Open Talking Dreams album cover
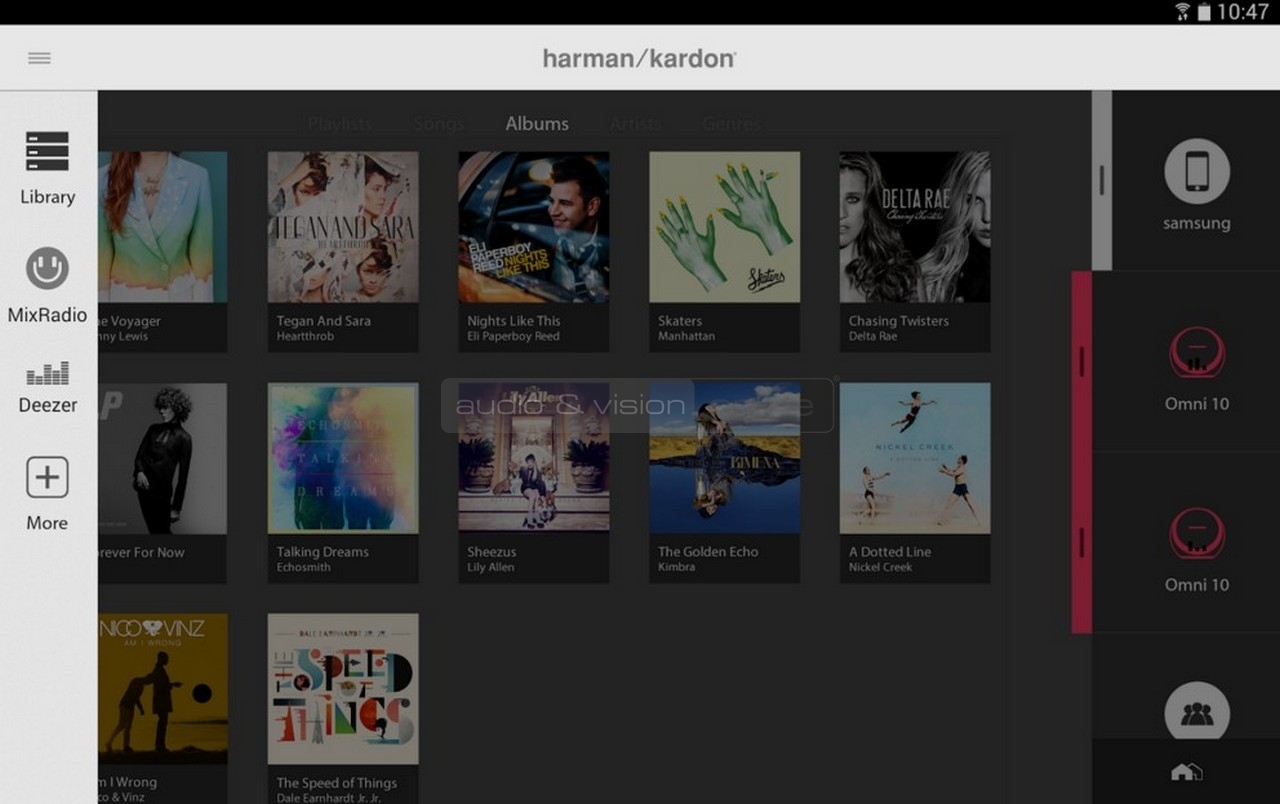This screenshot has width=1280, height=804. (343, 458)
